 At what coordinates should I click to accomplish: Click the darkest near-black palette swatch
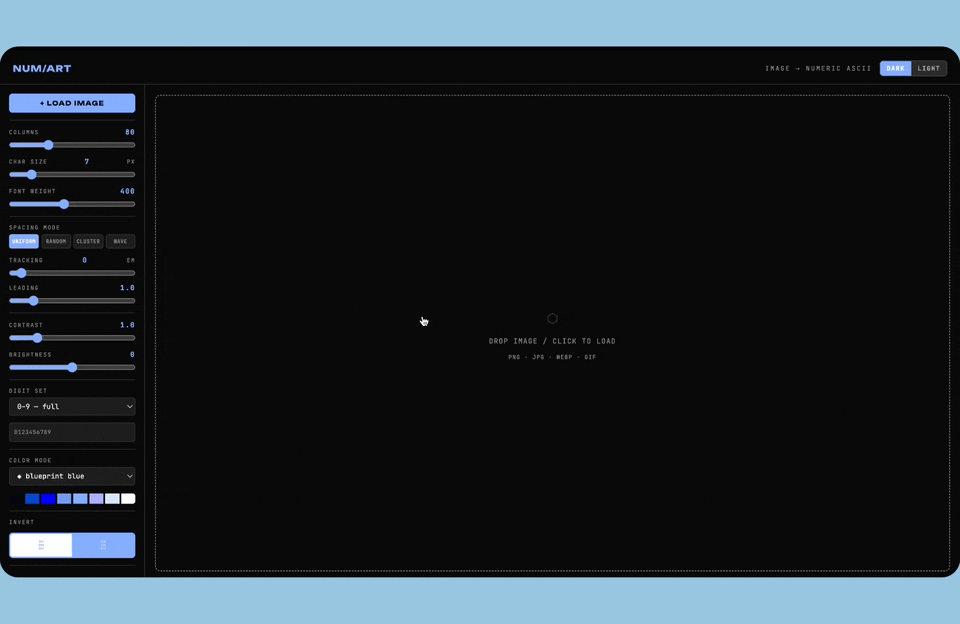coord(17,499)
